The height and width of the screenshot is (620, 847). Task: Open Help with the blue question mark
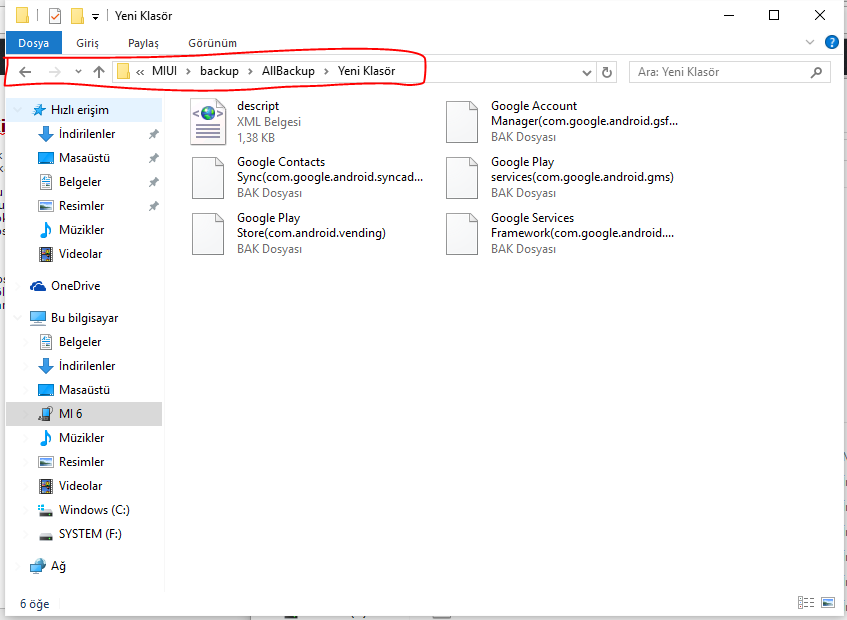(x=832, y=42)
